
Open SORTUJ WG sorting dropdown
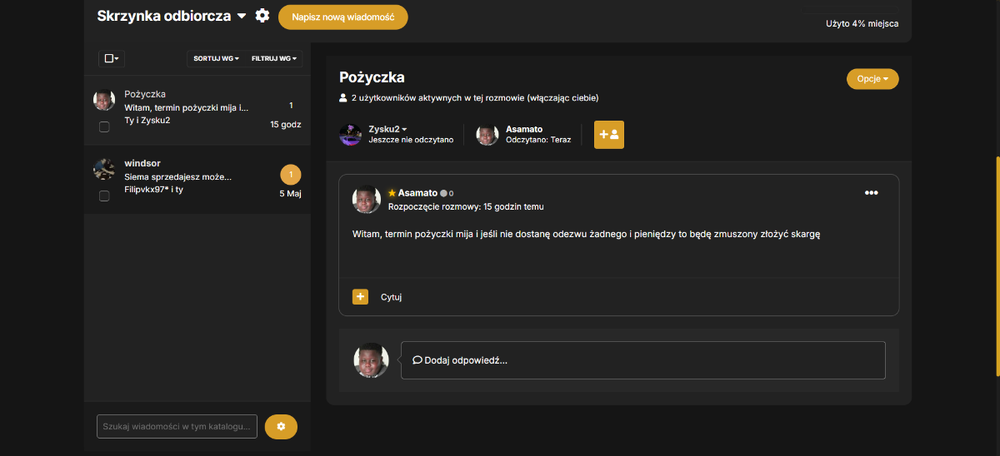216,59
